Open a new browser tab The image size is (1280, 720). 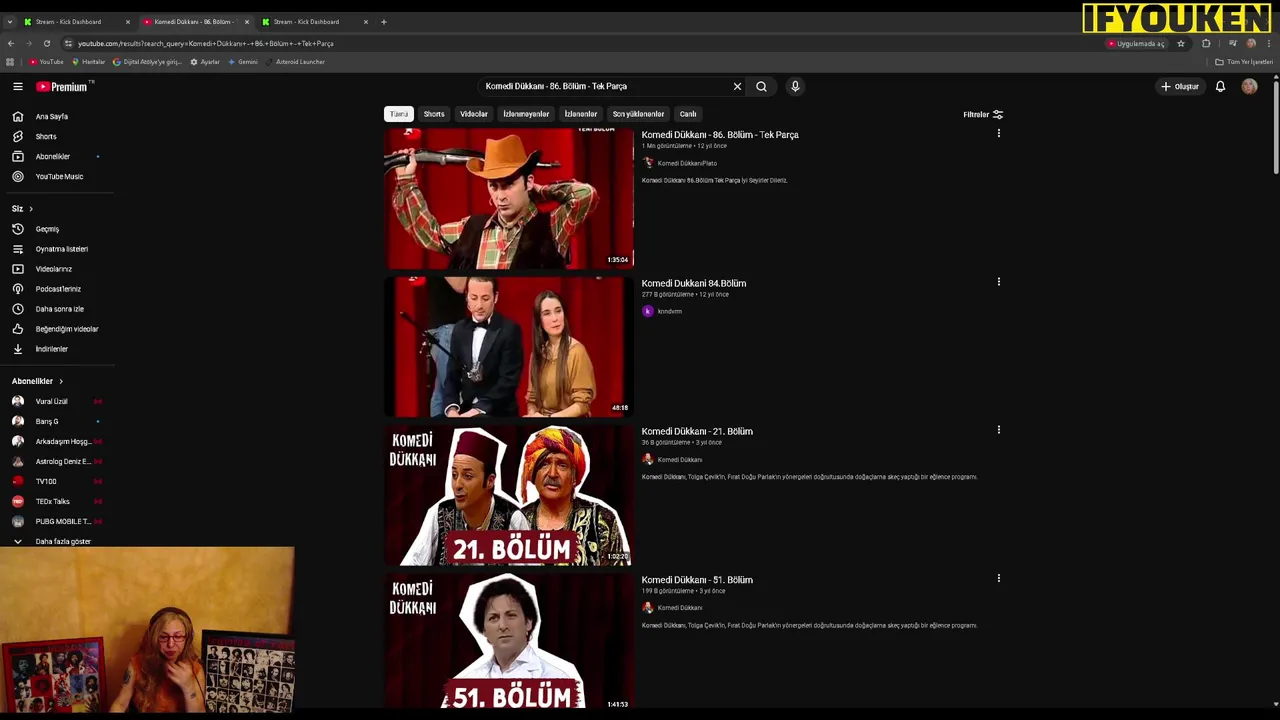384,22
